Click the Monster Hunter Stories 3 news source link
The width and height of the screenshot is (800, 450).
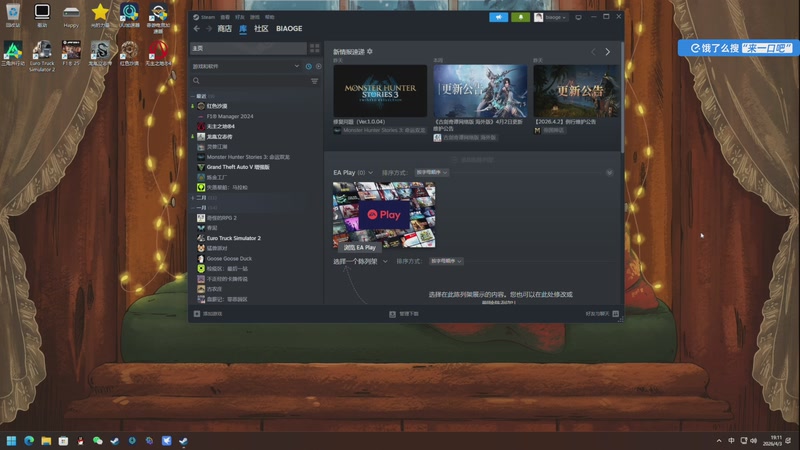379,131
